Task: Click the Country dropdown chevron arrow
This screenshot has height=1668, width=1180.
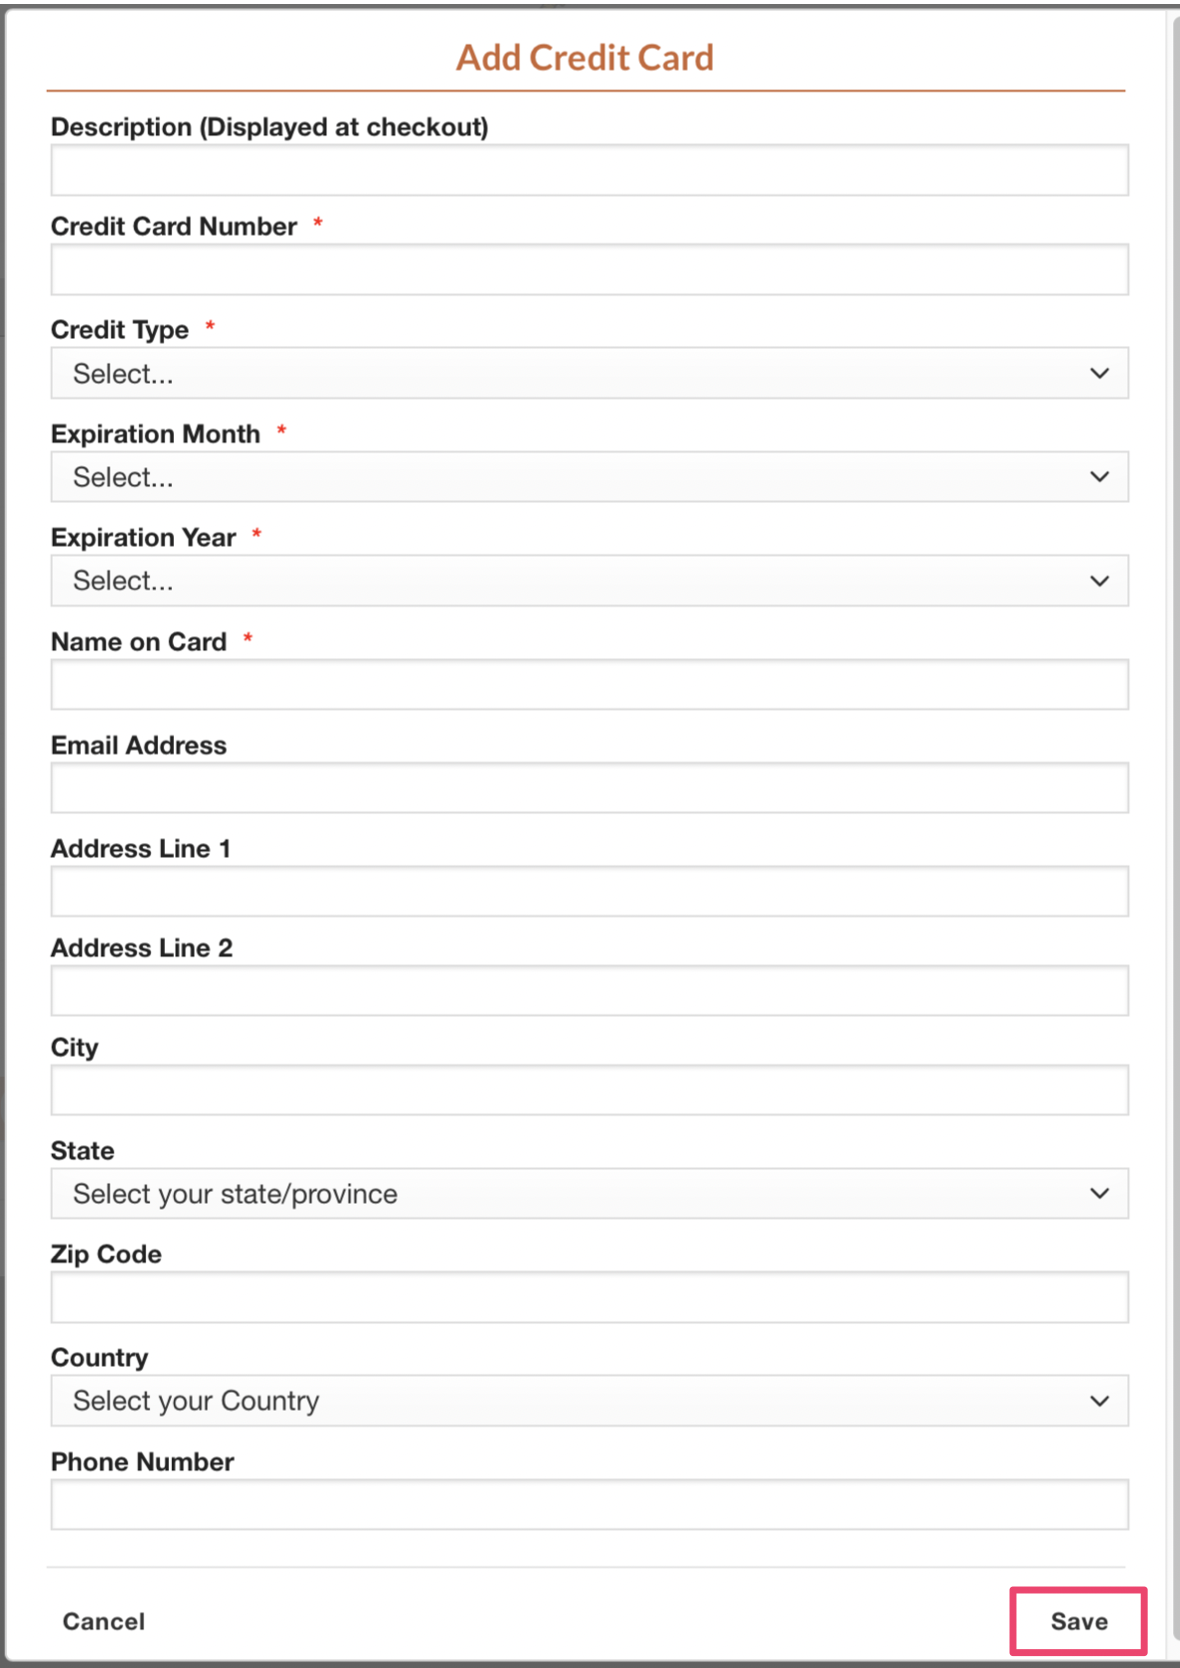Action: click(x=1100, y=1401)
